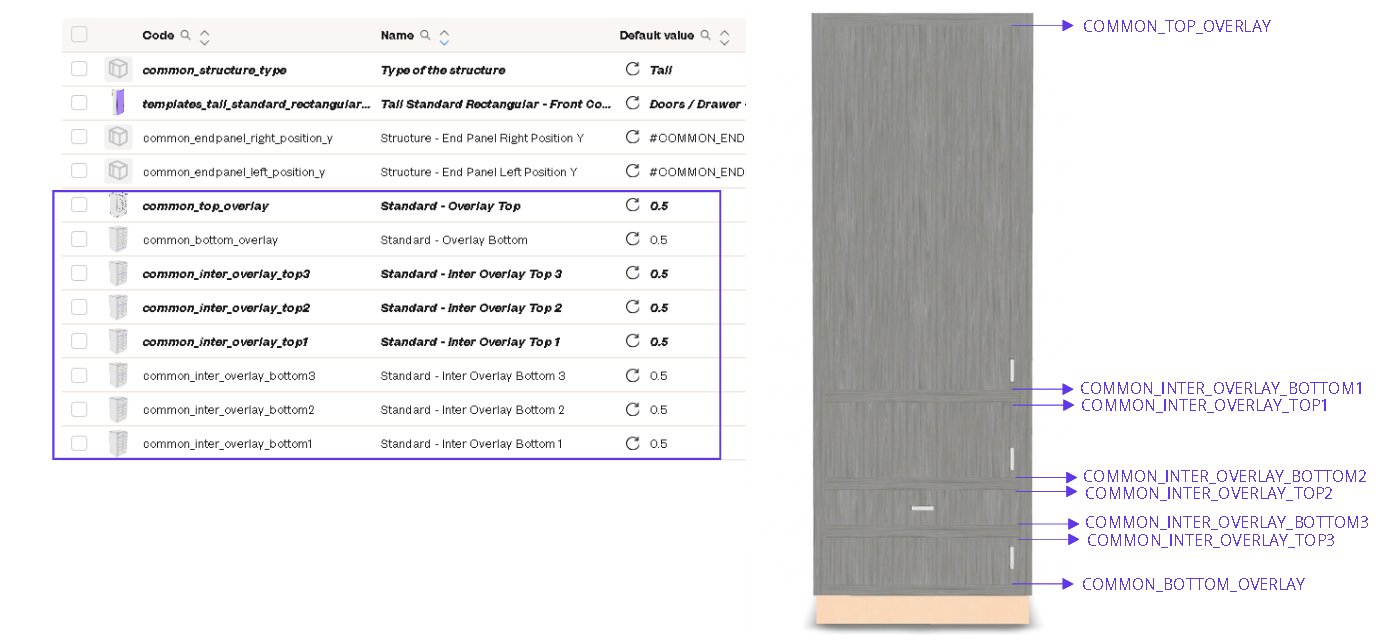Select the common_inter_overlay_bottom1 code cell
The image size is (1381, 642).
228,444
